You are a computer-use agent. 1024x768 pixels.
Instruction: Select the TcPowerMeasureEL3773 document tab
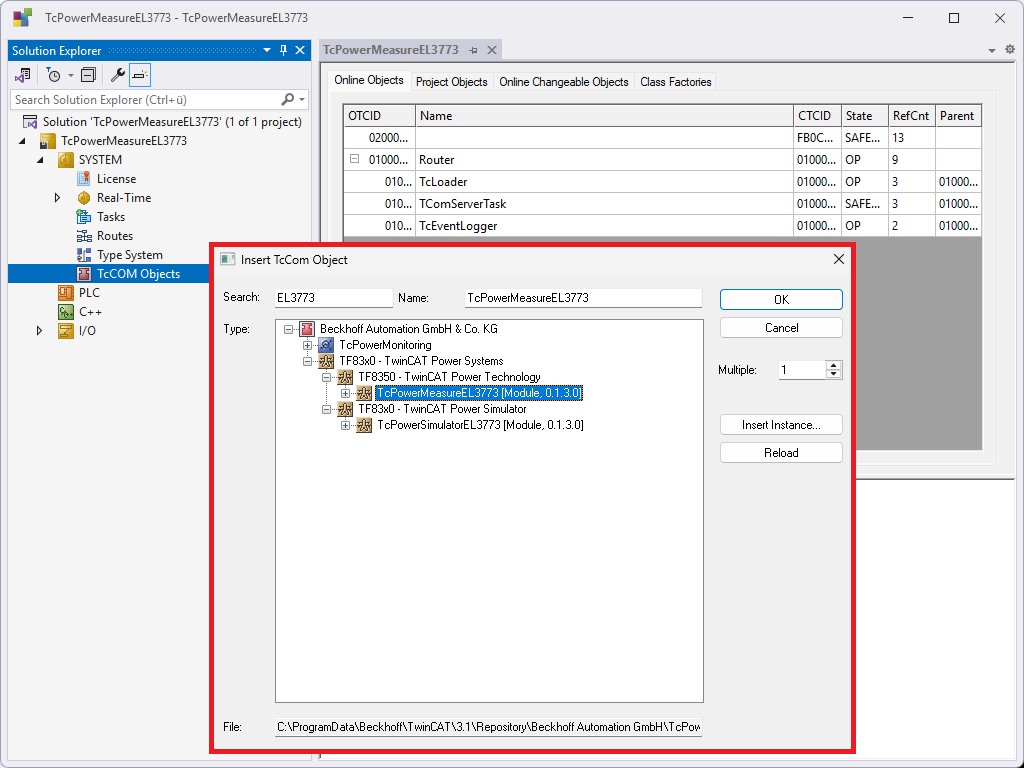pos(391,50)
